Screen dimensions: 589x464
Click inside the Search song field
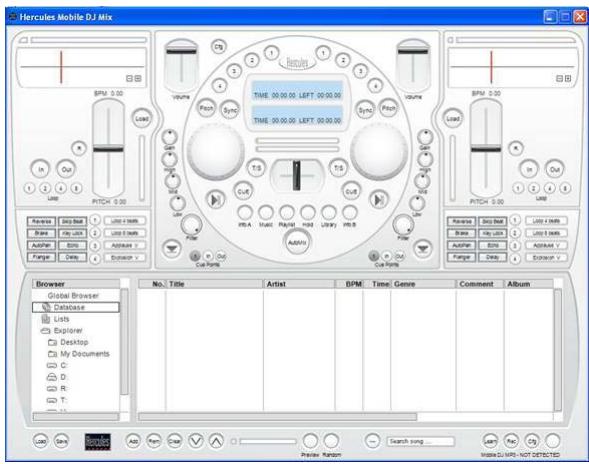[421, 441]
